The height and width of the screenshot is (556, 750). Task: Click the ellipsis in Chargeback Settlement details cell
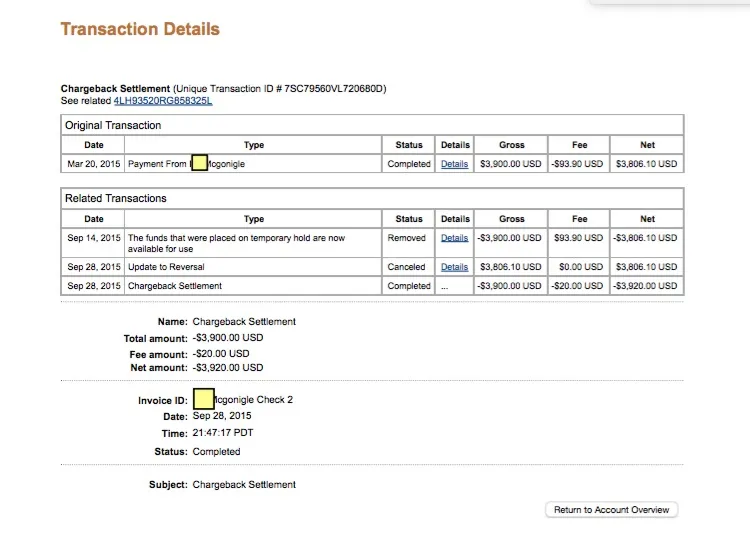445,287
